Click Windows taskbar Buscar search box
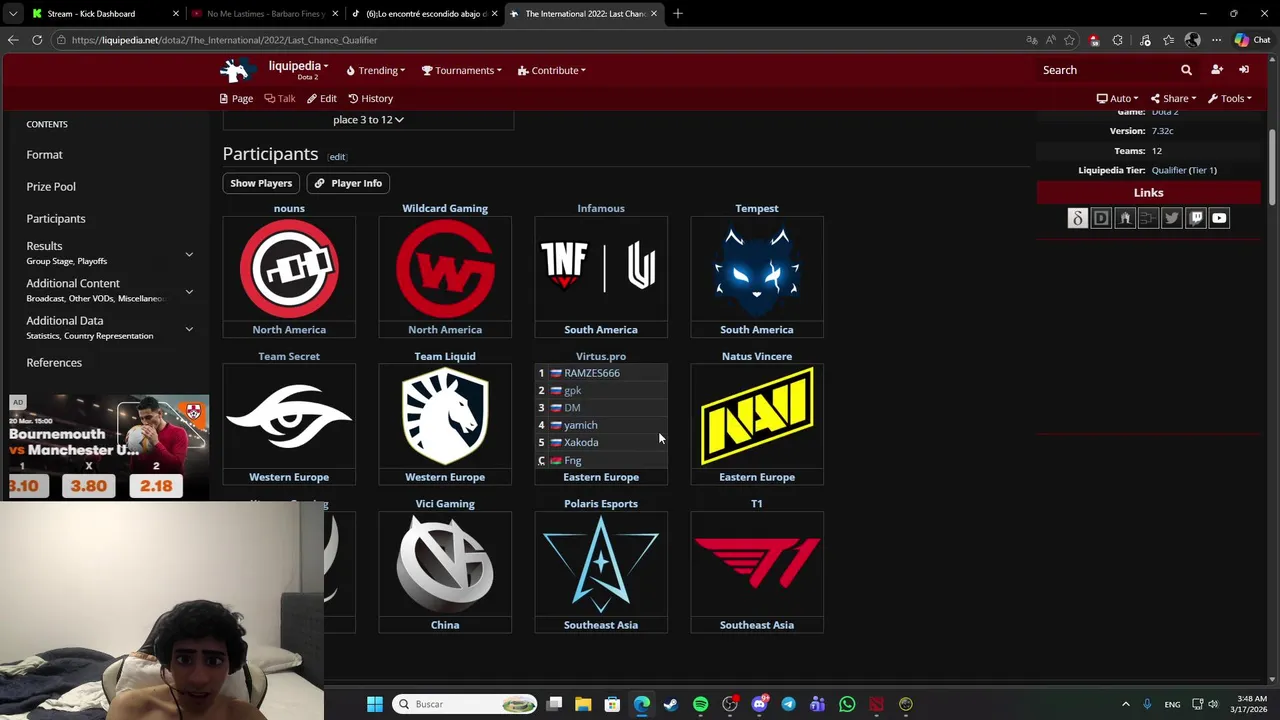The height and width of the screenshot is (720, 1280). [465, 704]
